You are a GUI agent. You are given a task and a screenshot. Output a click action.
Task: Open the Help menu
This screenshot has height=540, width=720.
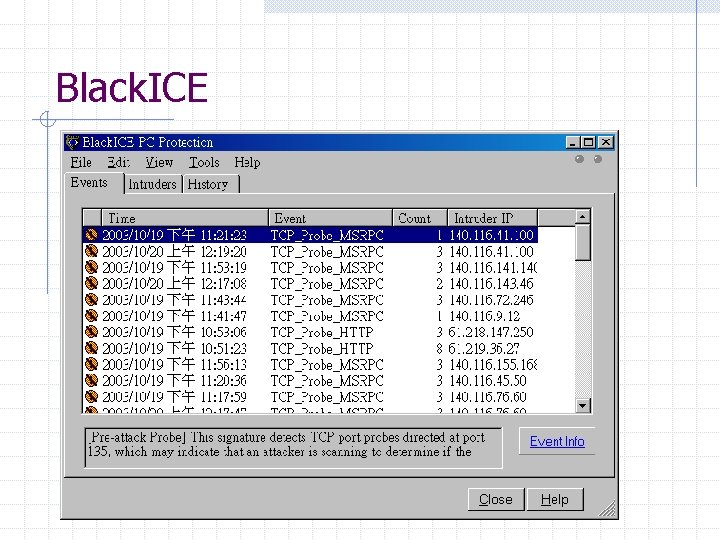point(247,163)
